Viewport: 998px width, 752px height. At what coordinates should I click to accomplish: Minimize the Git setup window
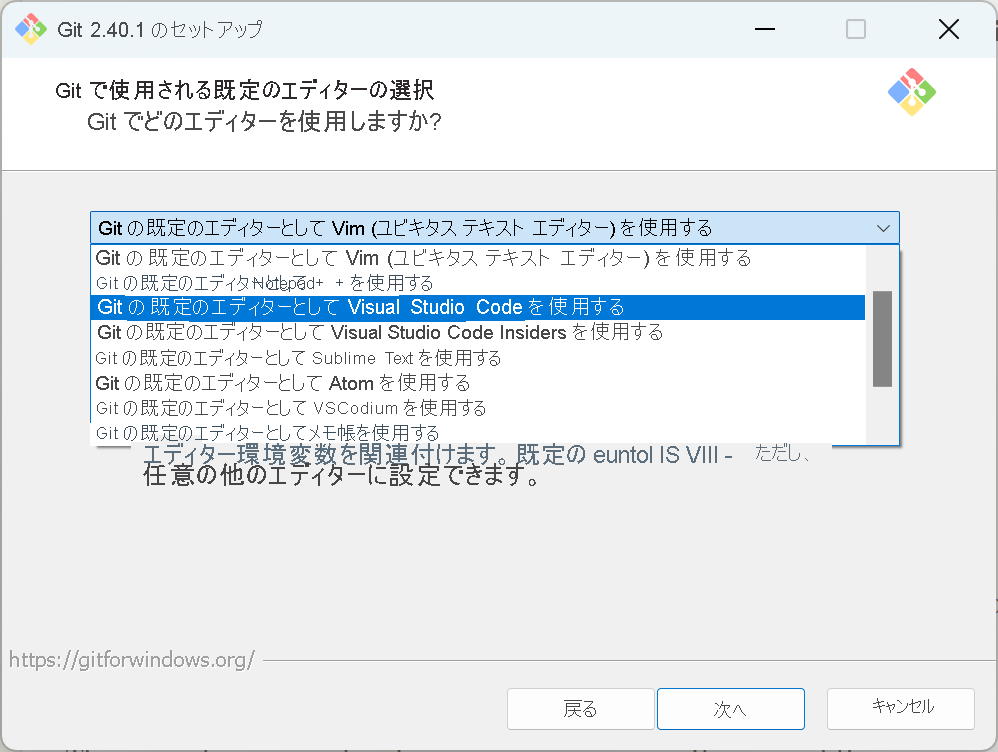[x=764, y=29]
